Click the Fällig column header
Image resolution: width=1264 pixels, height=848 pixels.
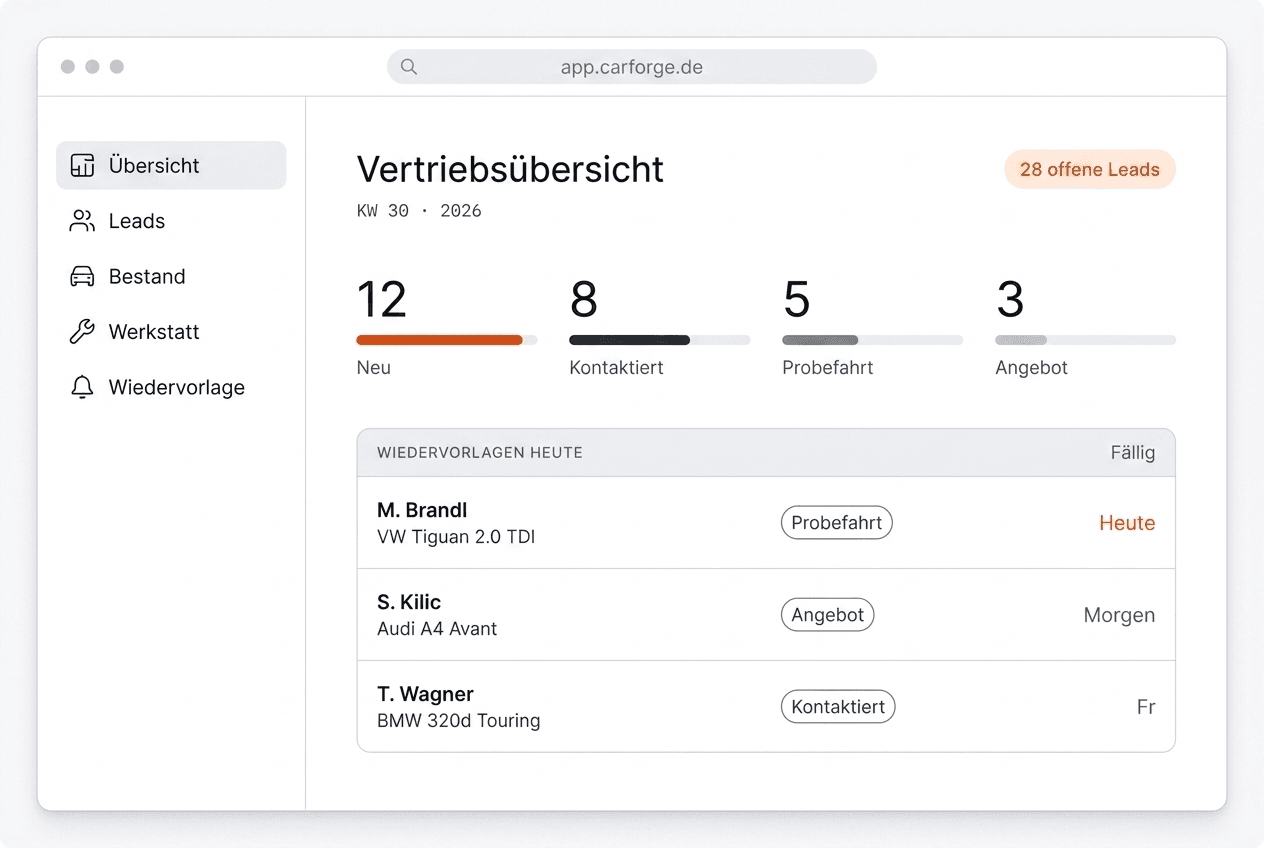click(1133, 453)
